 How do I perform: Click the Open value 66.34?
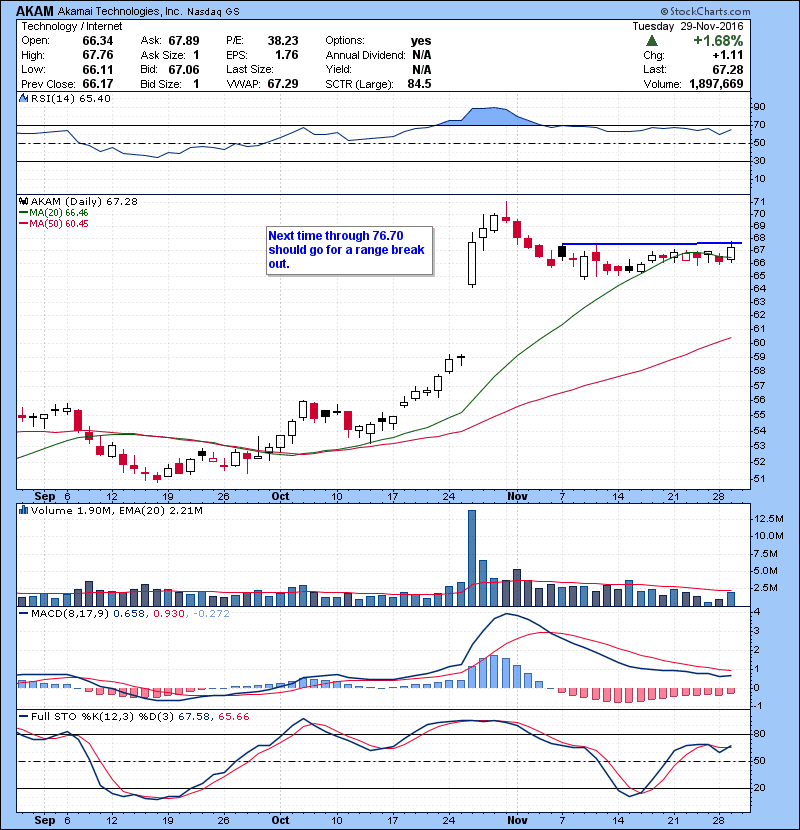97,41
